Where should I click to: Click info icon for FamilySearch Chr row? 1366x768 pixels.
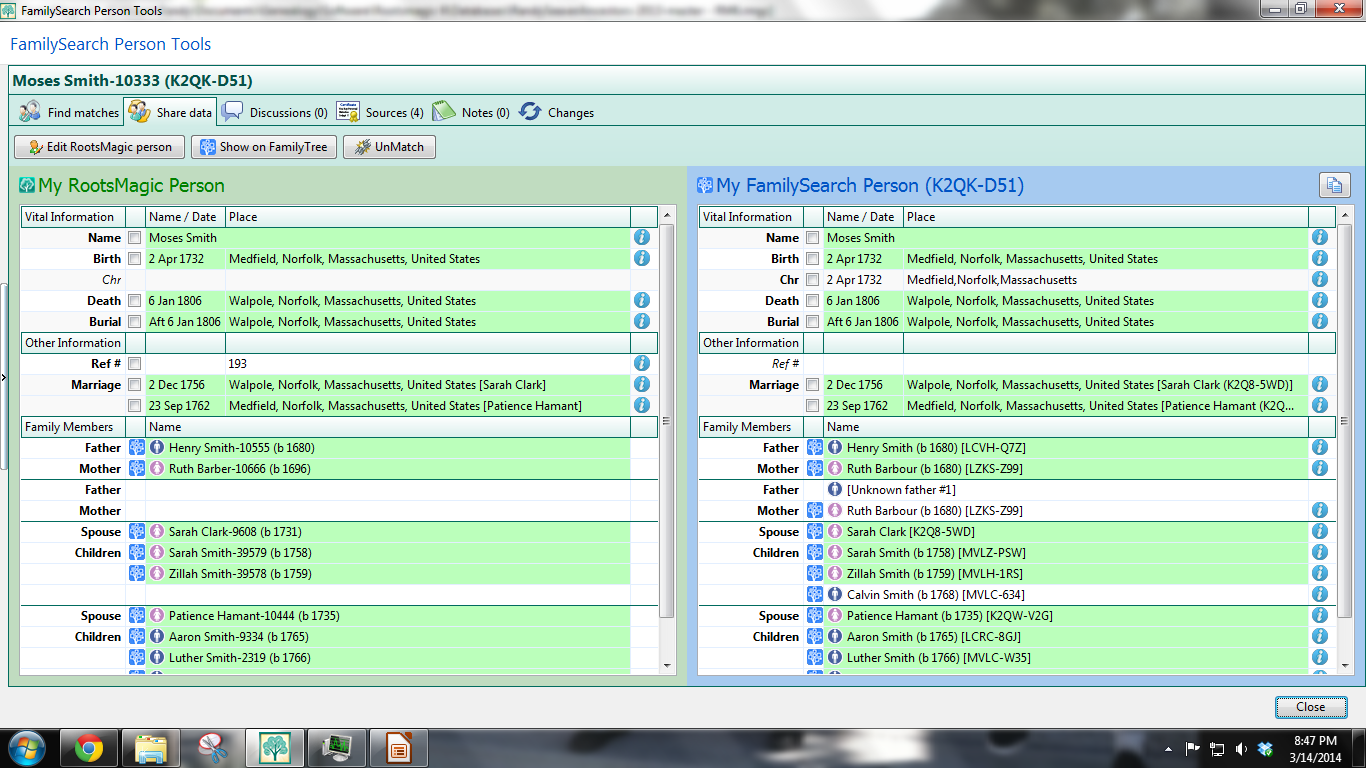coord(1320,280)
